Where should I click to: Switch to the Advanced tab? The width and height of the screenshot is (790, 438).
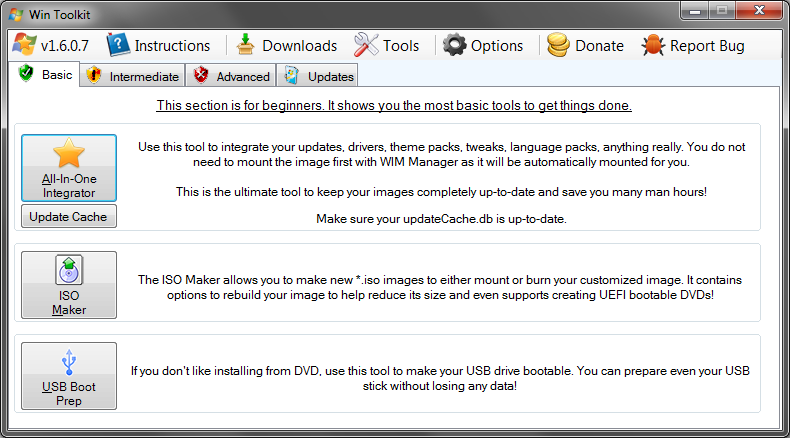click(231, 76)
